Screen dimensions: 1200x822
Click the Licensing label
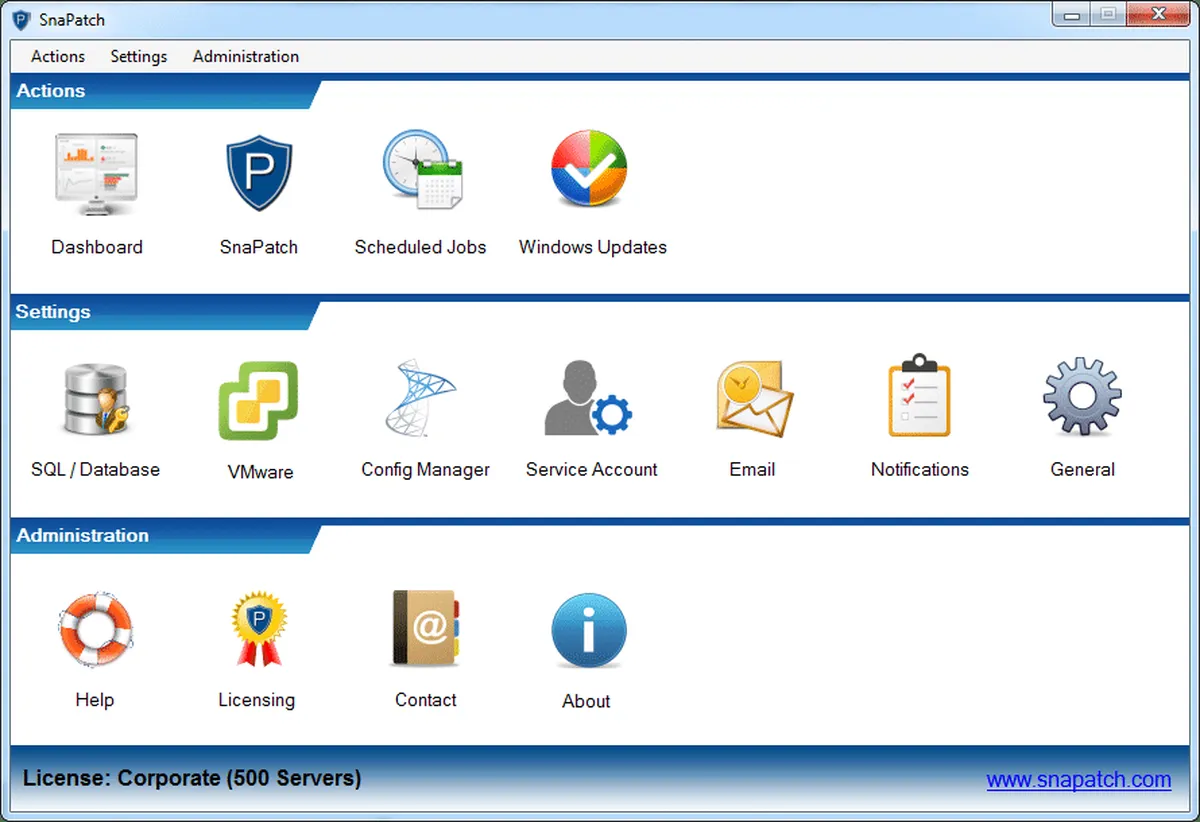(x=257, y=700)
